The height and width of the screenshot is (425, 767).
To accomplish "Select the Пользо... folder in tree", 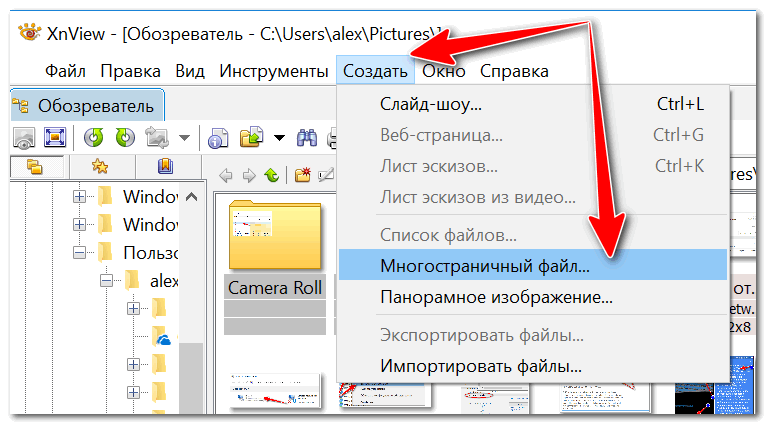I will (138, 253).
